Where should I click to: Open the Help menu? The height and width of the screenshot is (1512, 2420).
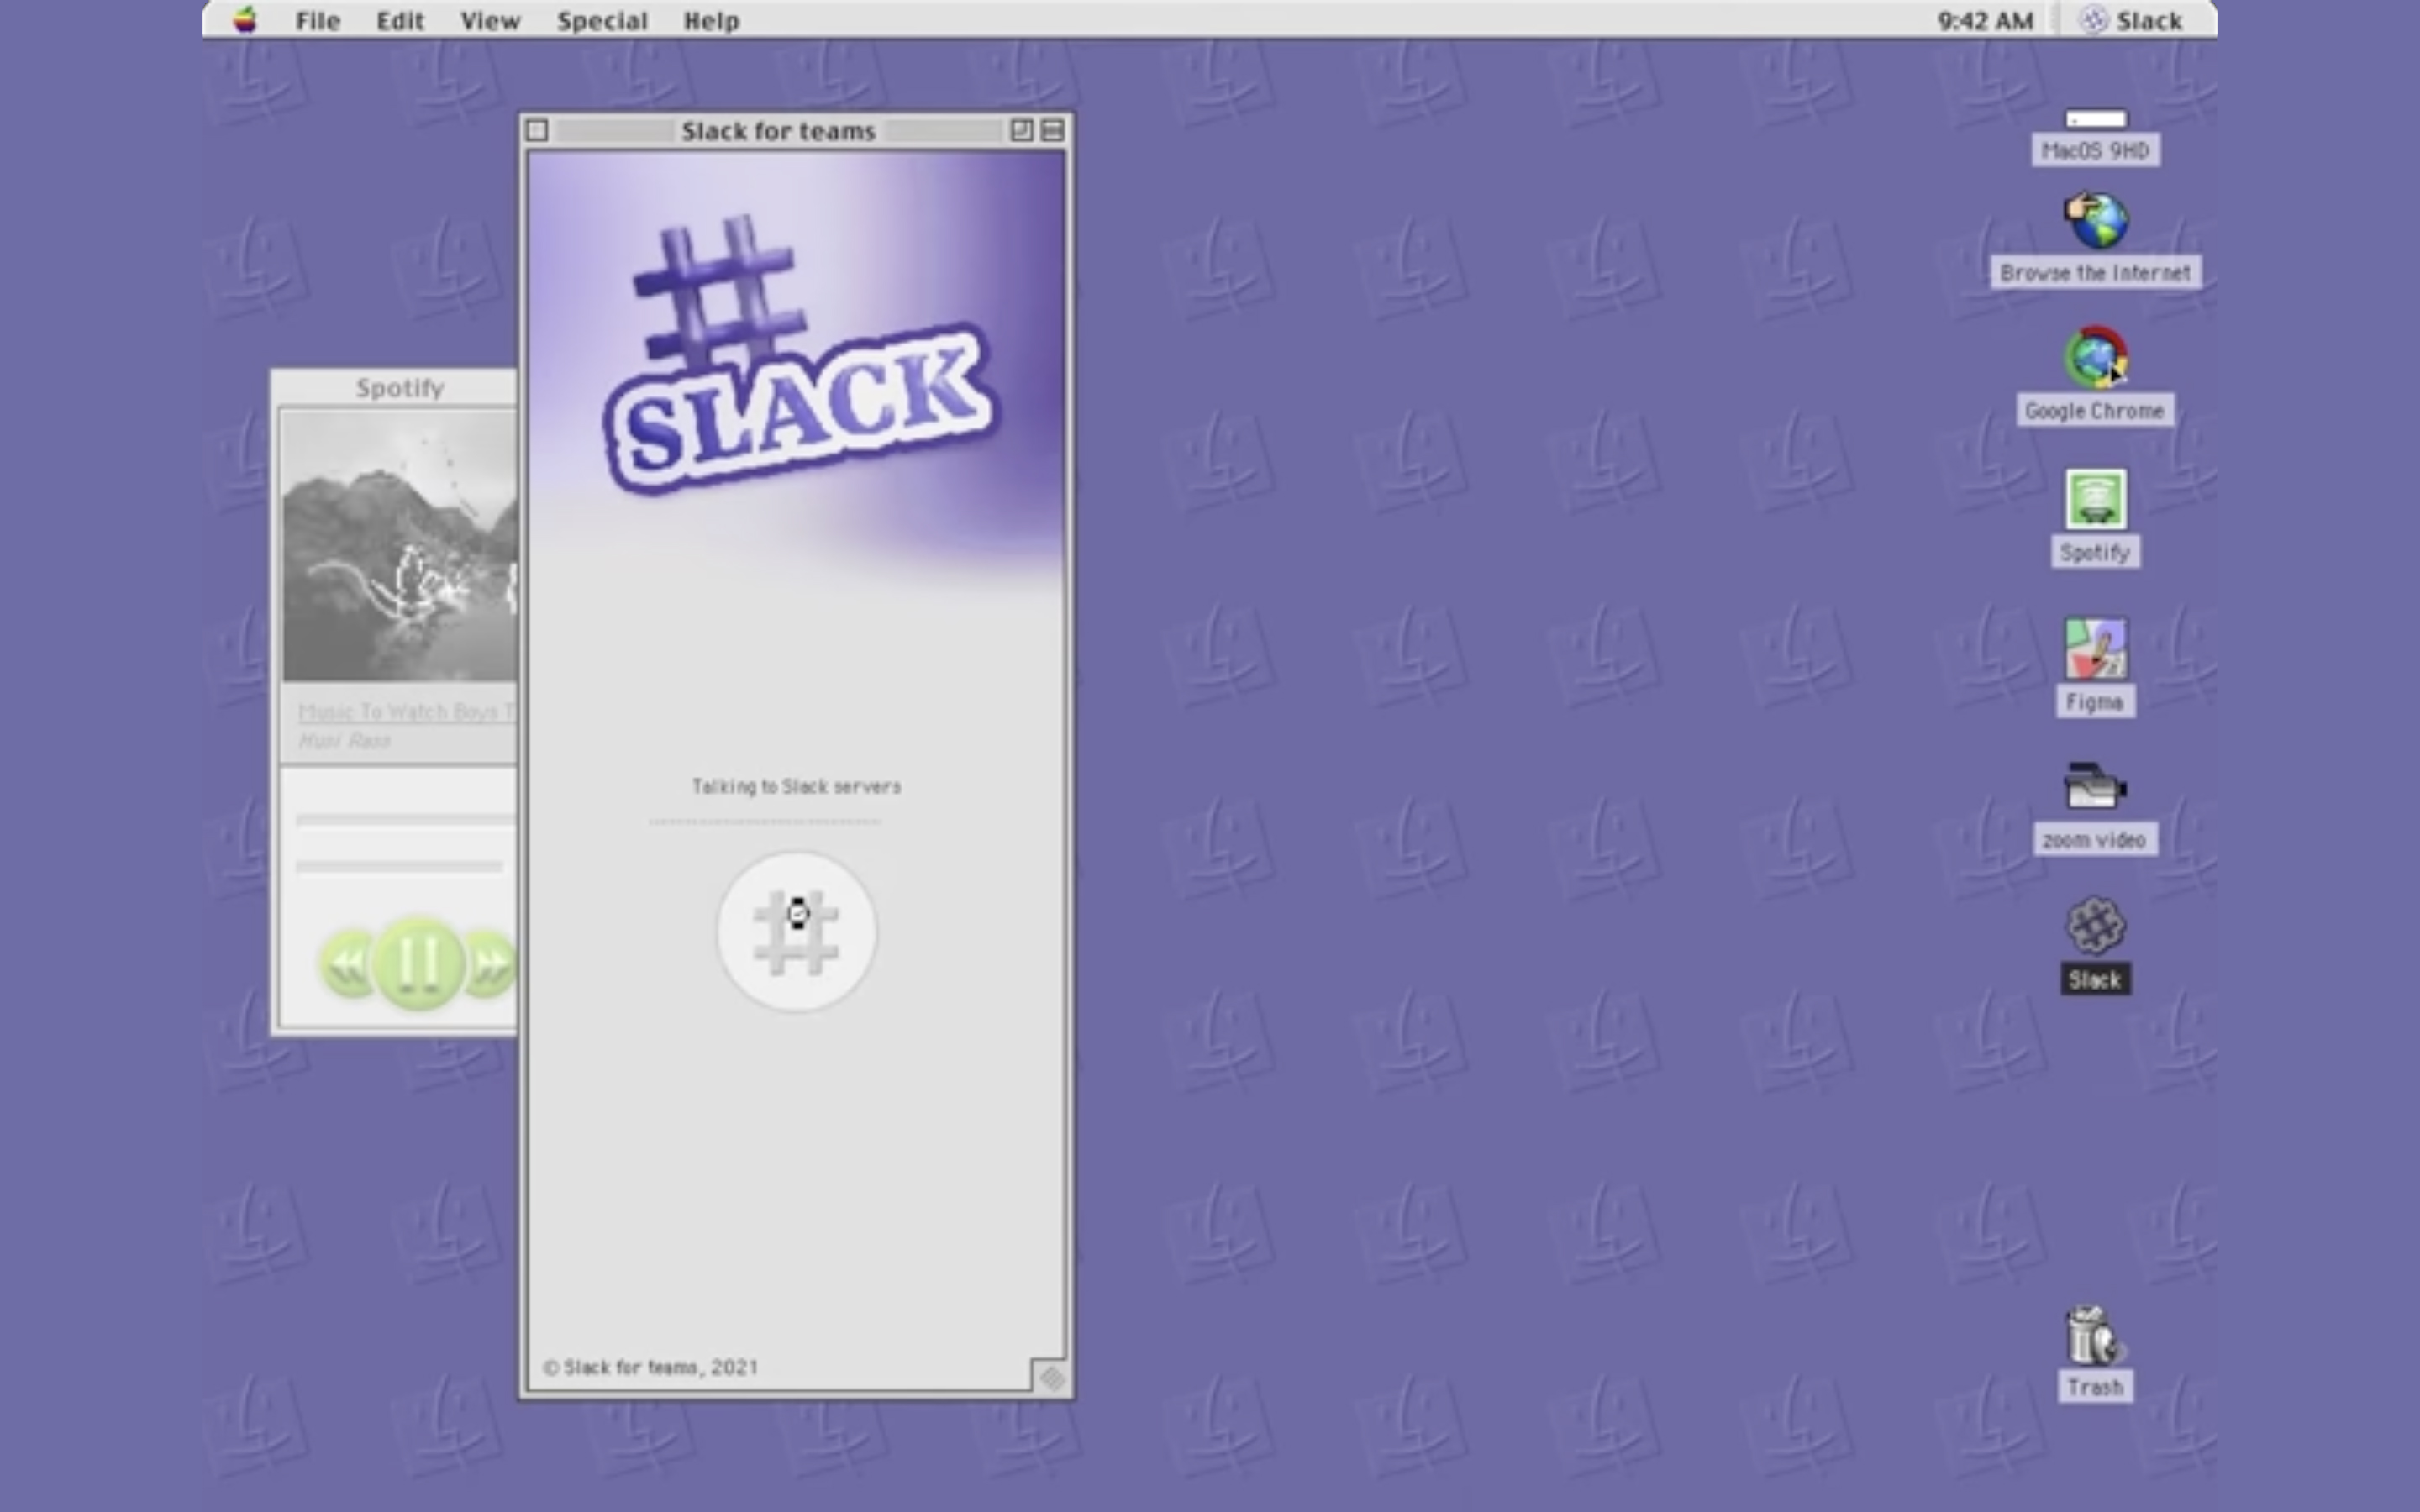tap(711, 21)
